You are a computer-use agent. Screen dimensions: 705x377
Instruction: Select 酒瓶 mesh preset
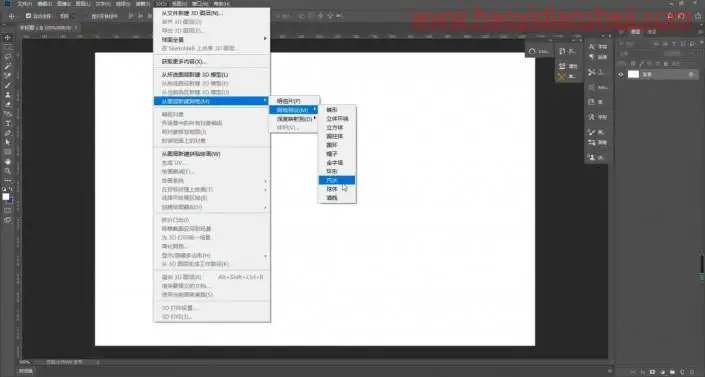[337, 197]
